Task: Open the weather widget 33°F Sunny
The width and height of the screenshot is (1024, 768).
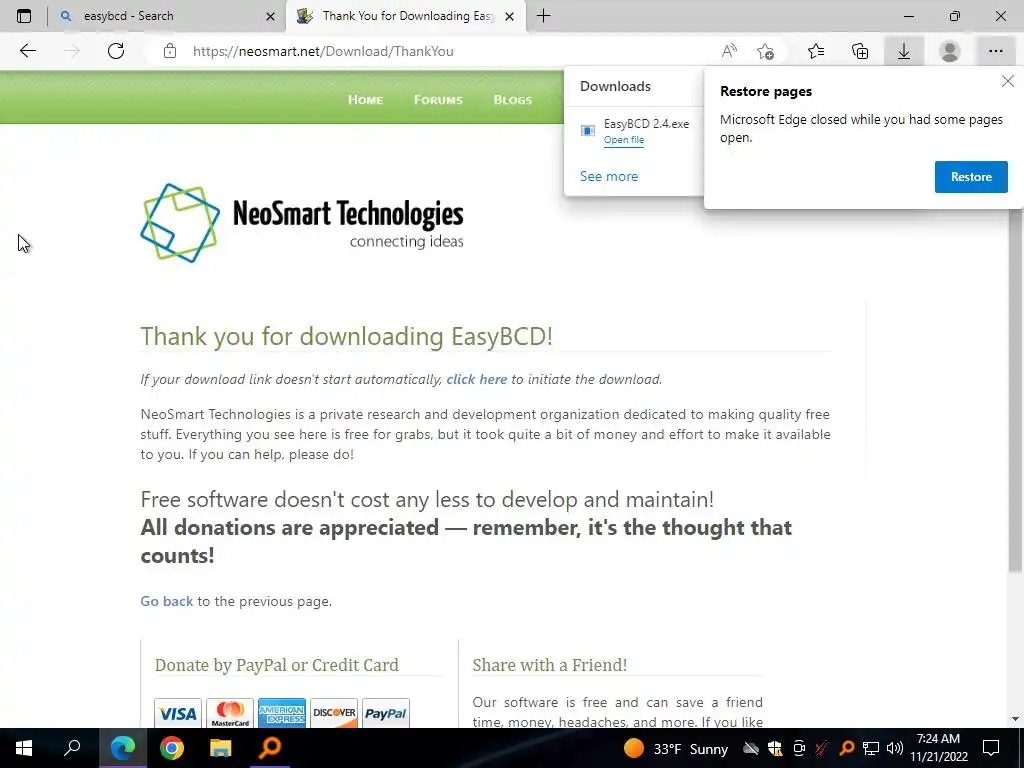Action: [x=676, y=748]
